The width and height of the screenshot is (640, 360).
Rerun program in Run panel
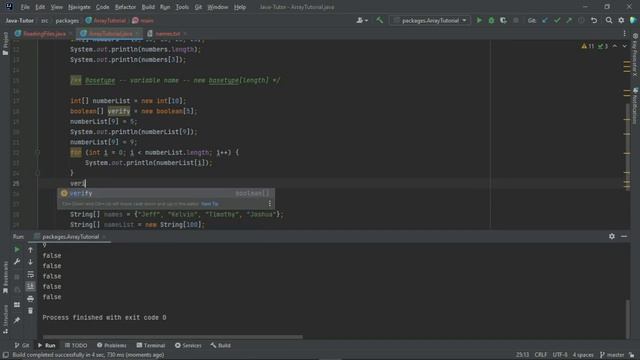17,249
